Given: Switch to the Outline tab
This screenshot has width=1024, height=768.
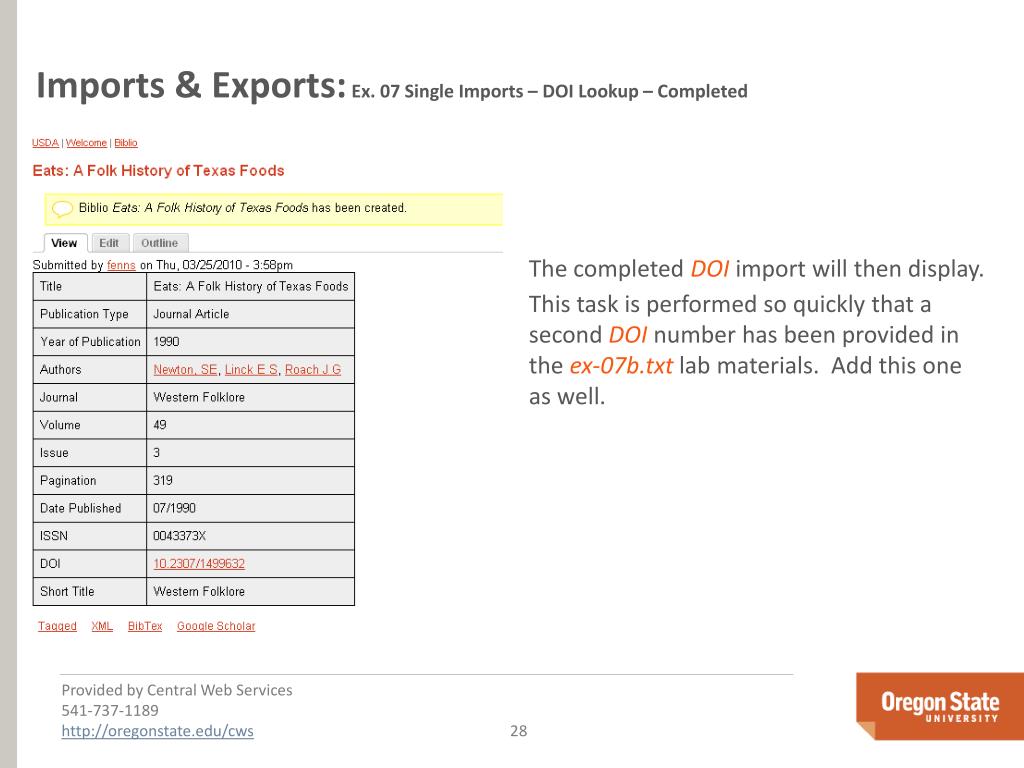Looking at the screenshot, I should tap(159, 243).
